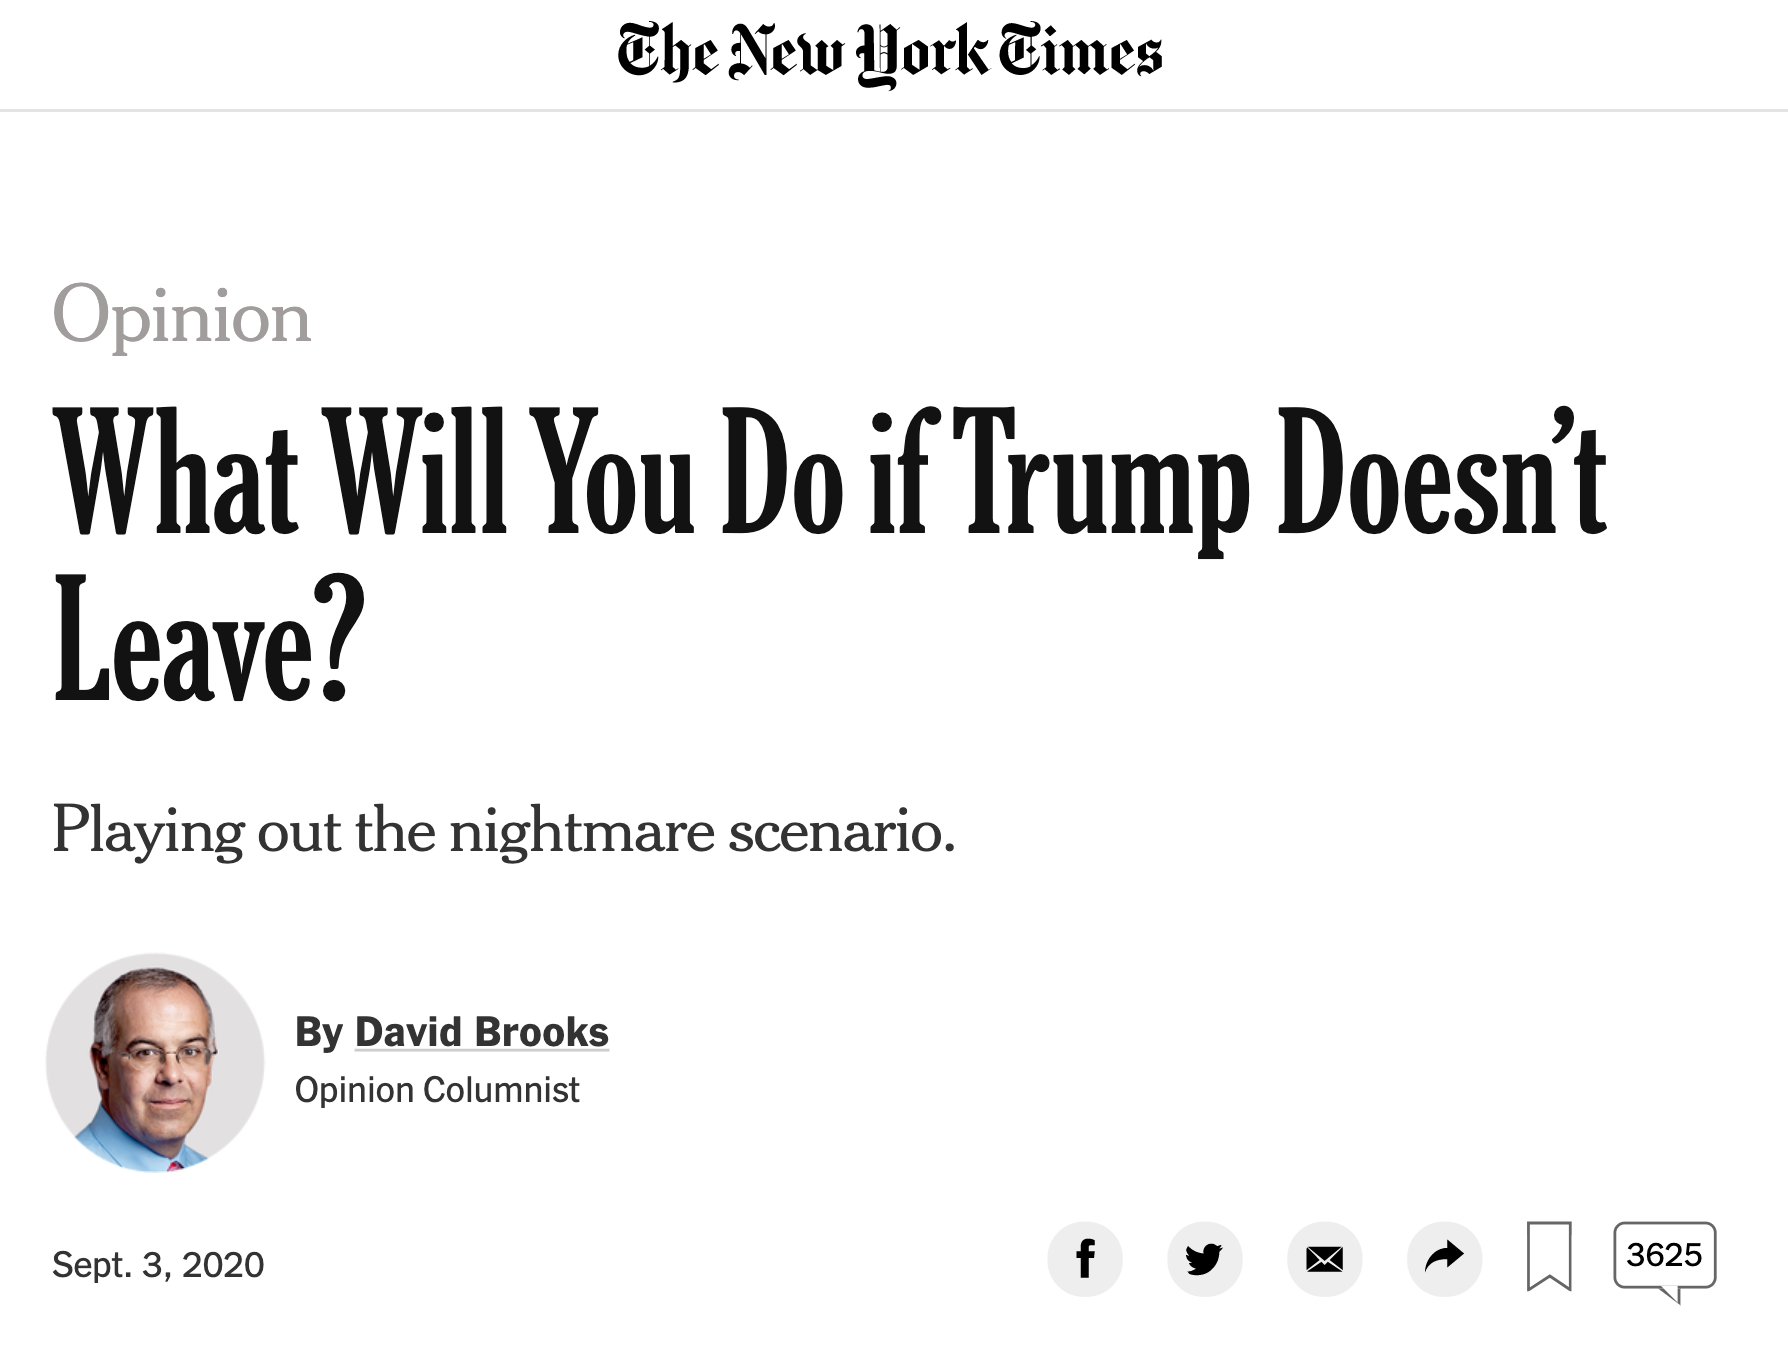Click the word "Playing" in the subtitle

[x=148, y=831]
